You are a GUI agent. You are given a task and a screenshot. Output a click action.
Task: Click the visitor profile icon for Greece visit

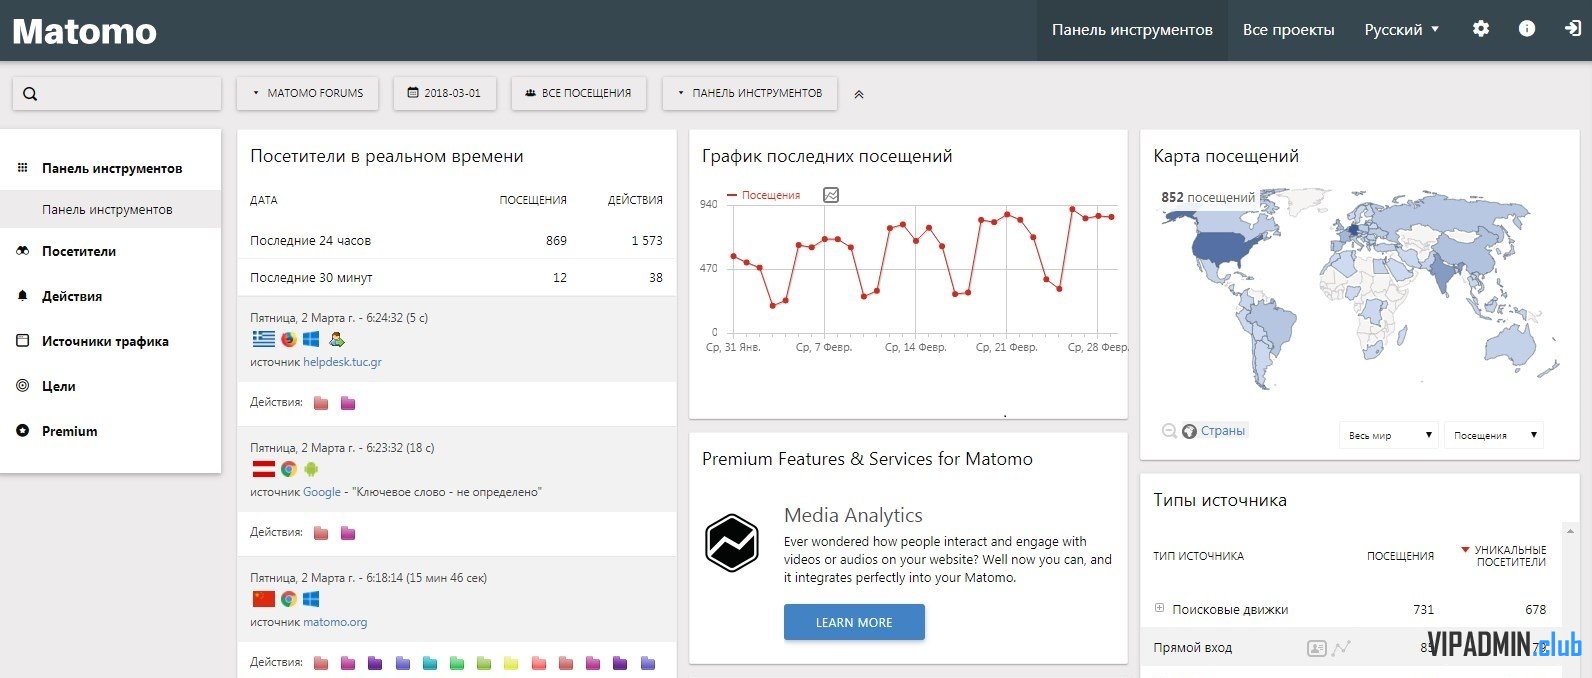pos(337,339)
